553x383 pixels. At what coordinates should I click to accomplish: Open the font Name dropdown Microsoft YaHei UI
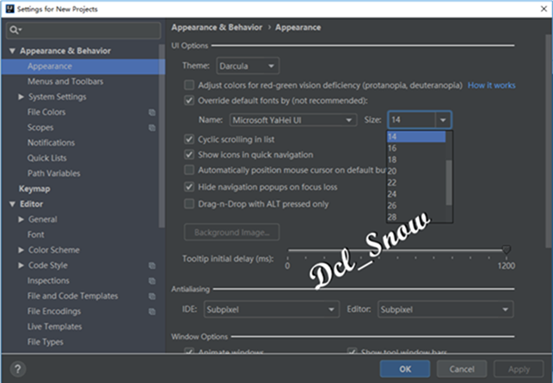click(293, 120)
